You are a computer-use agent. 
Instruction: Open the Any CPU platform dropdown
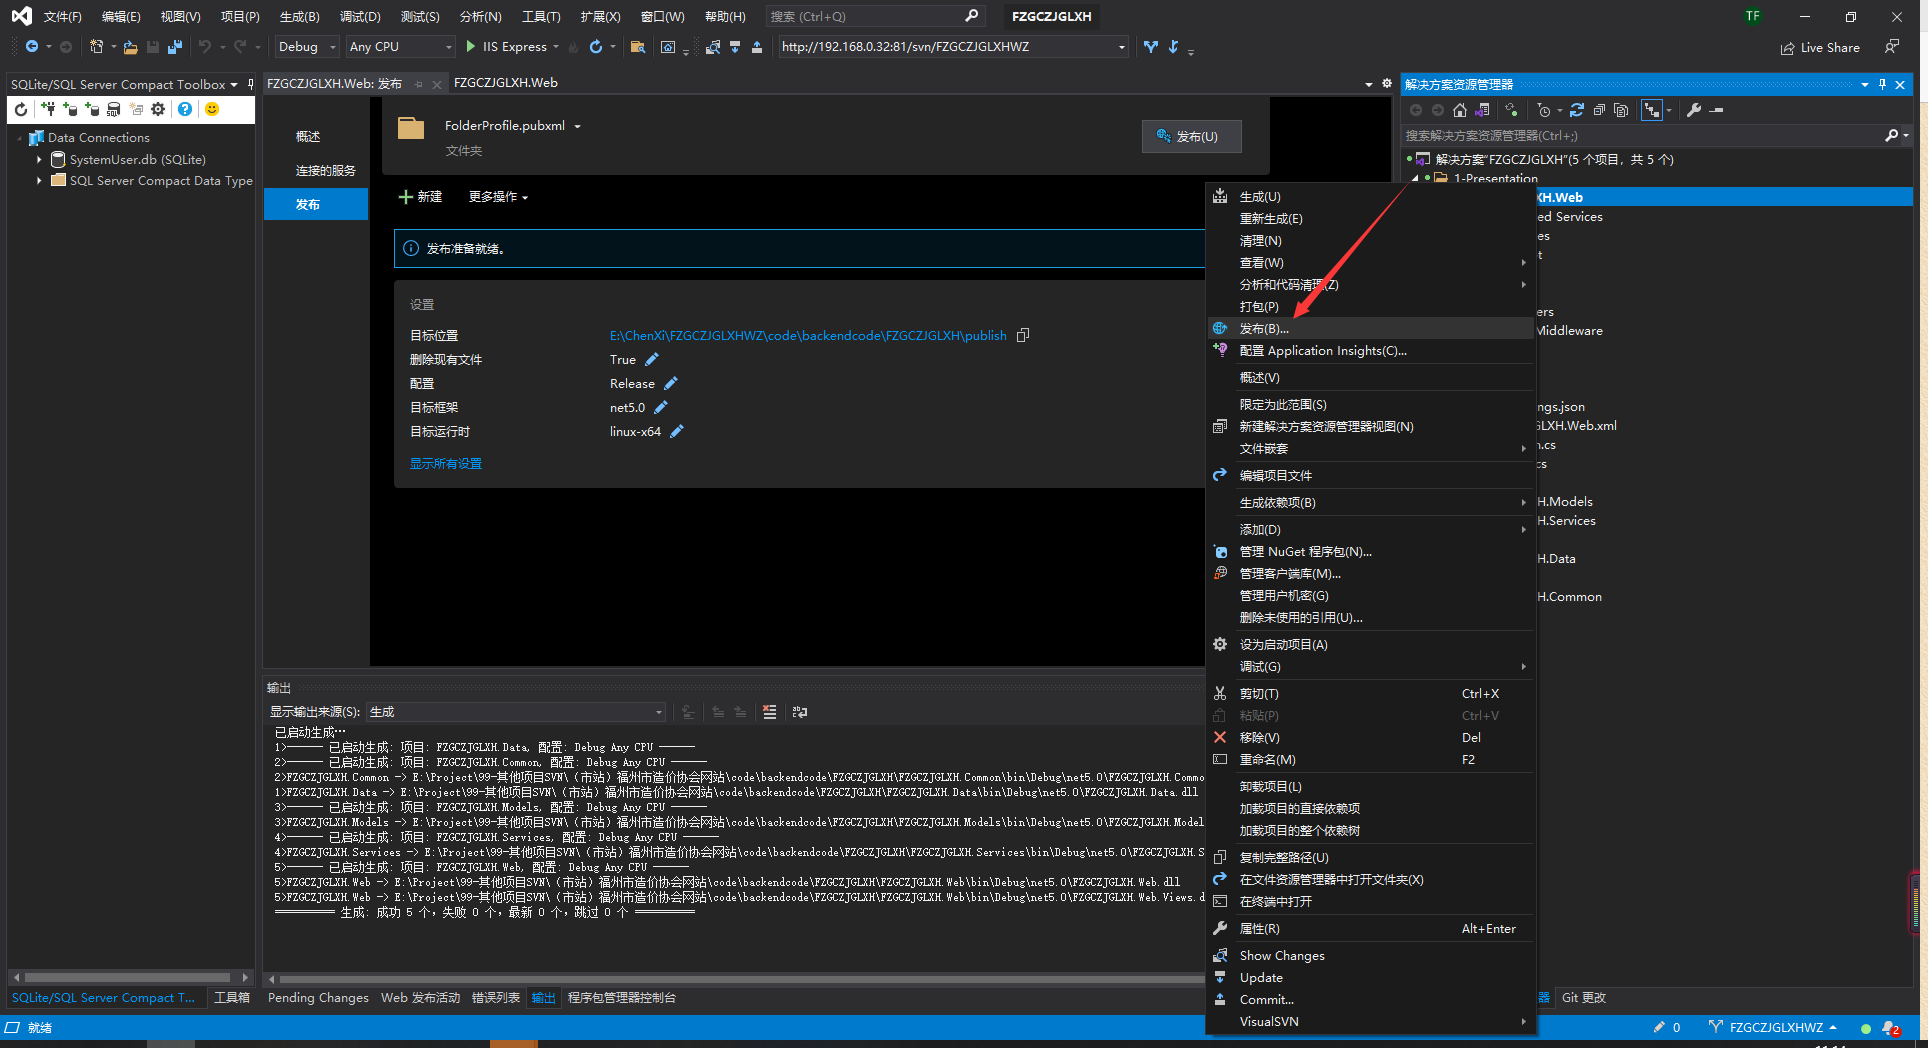(x=401, y=47)
